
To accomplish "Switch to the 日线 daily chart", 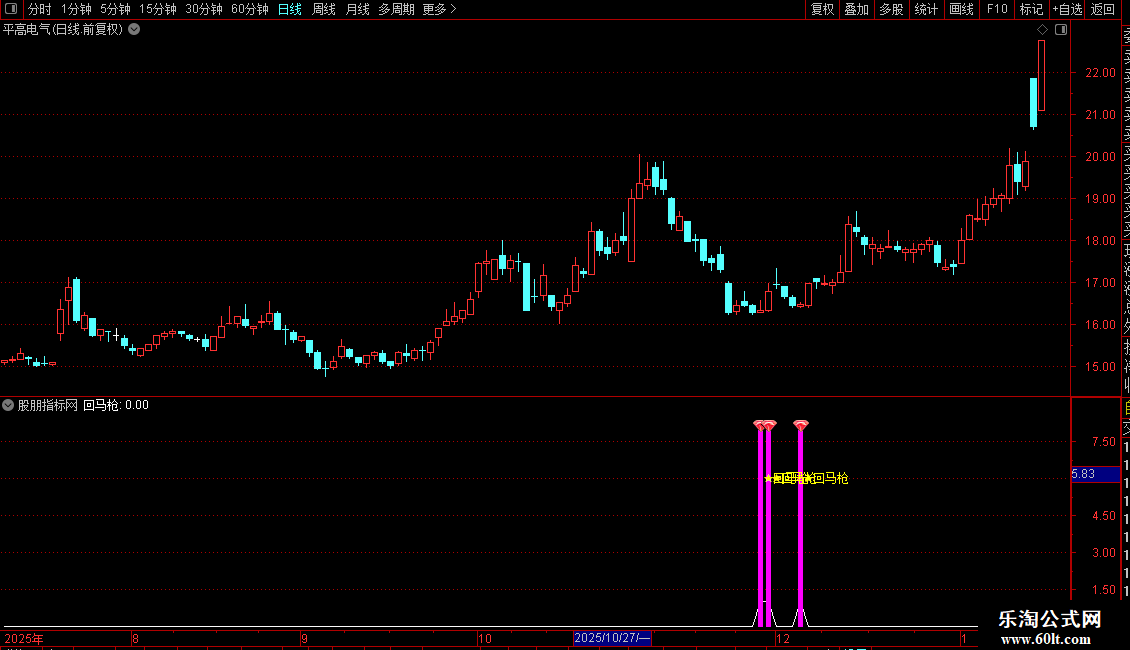I will click(x=290, y=9).
